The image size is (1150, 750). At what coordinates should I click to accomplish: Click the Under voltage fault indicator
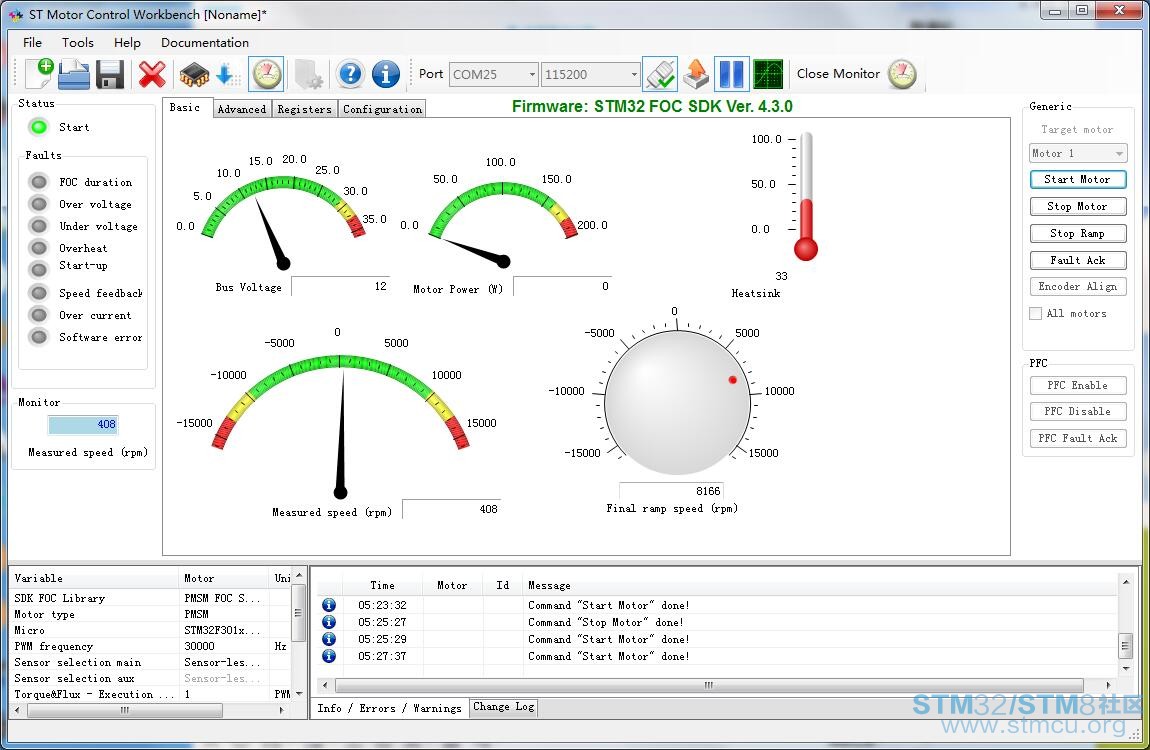pyautogui.click(x=38, y=226)
